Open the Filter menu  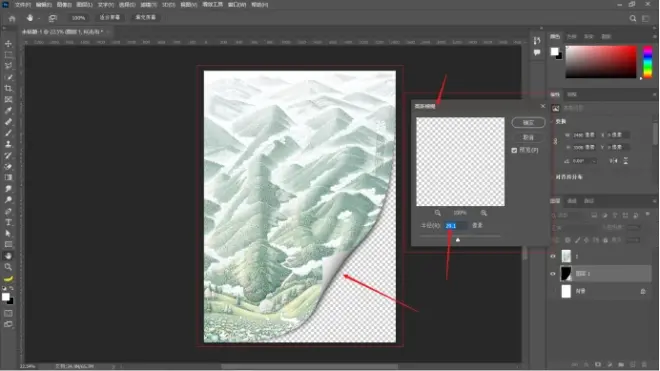point(148,5)
